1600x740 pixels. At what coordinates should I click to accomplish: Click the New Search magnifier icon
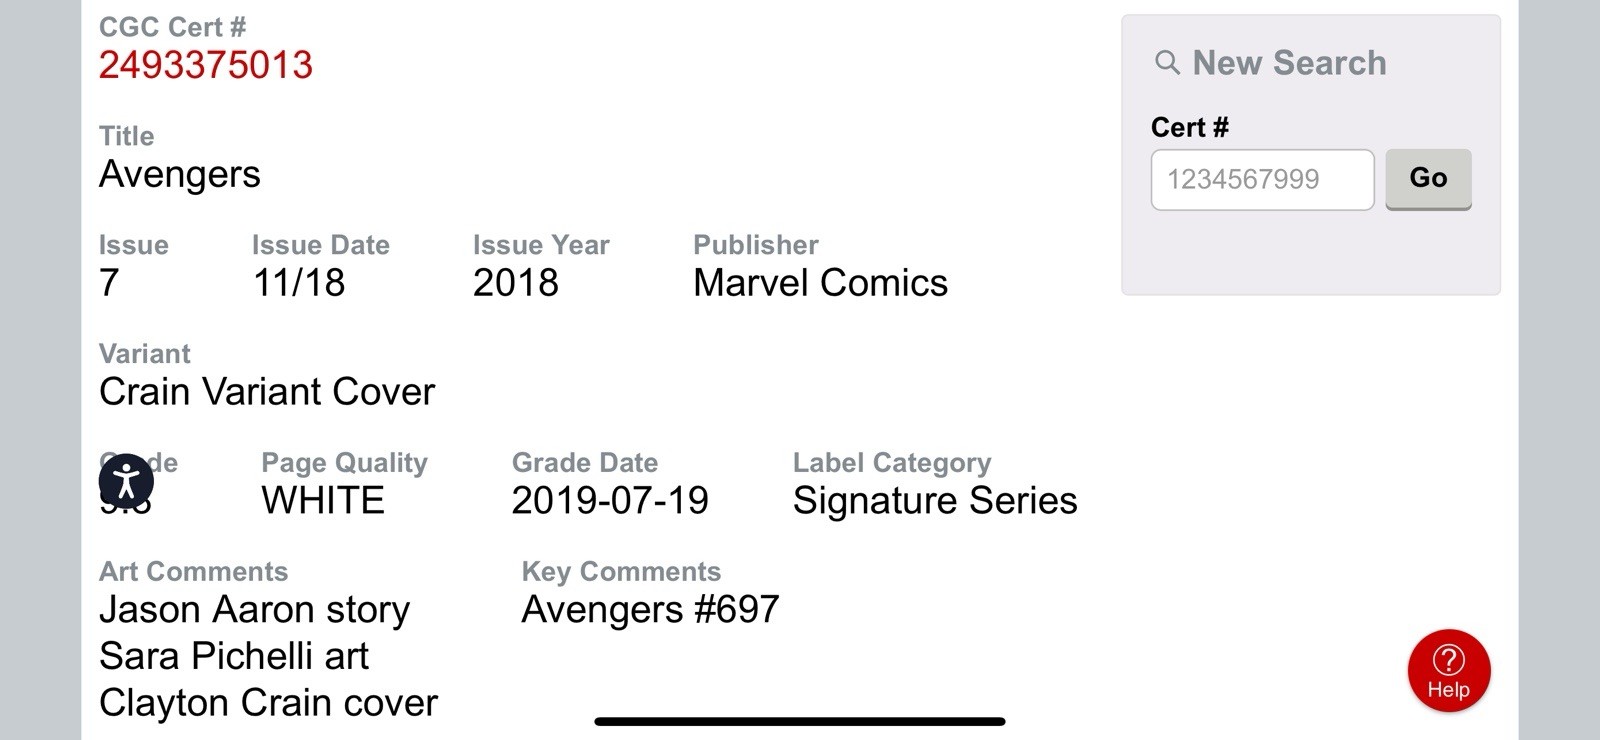coord(1167,63)
